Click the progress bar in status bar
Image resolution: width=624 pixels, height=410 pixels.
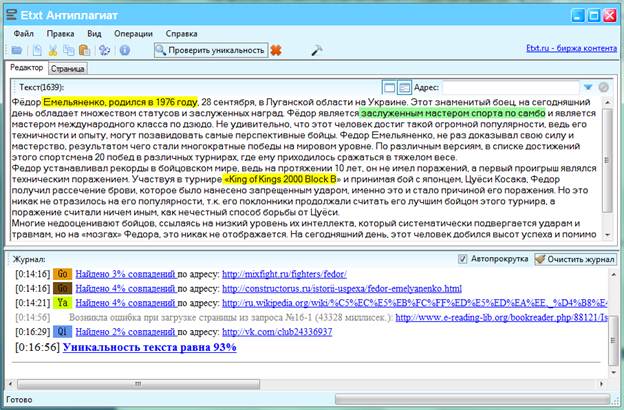coord(472,399)
